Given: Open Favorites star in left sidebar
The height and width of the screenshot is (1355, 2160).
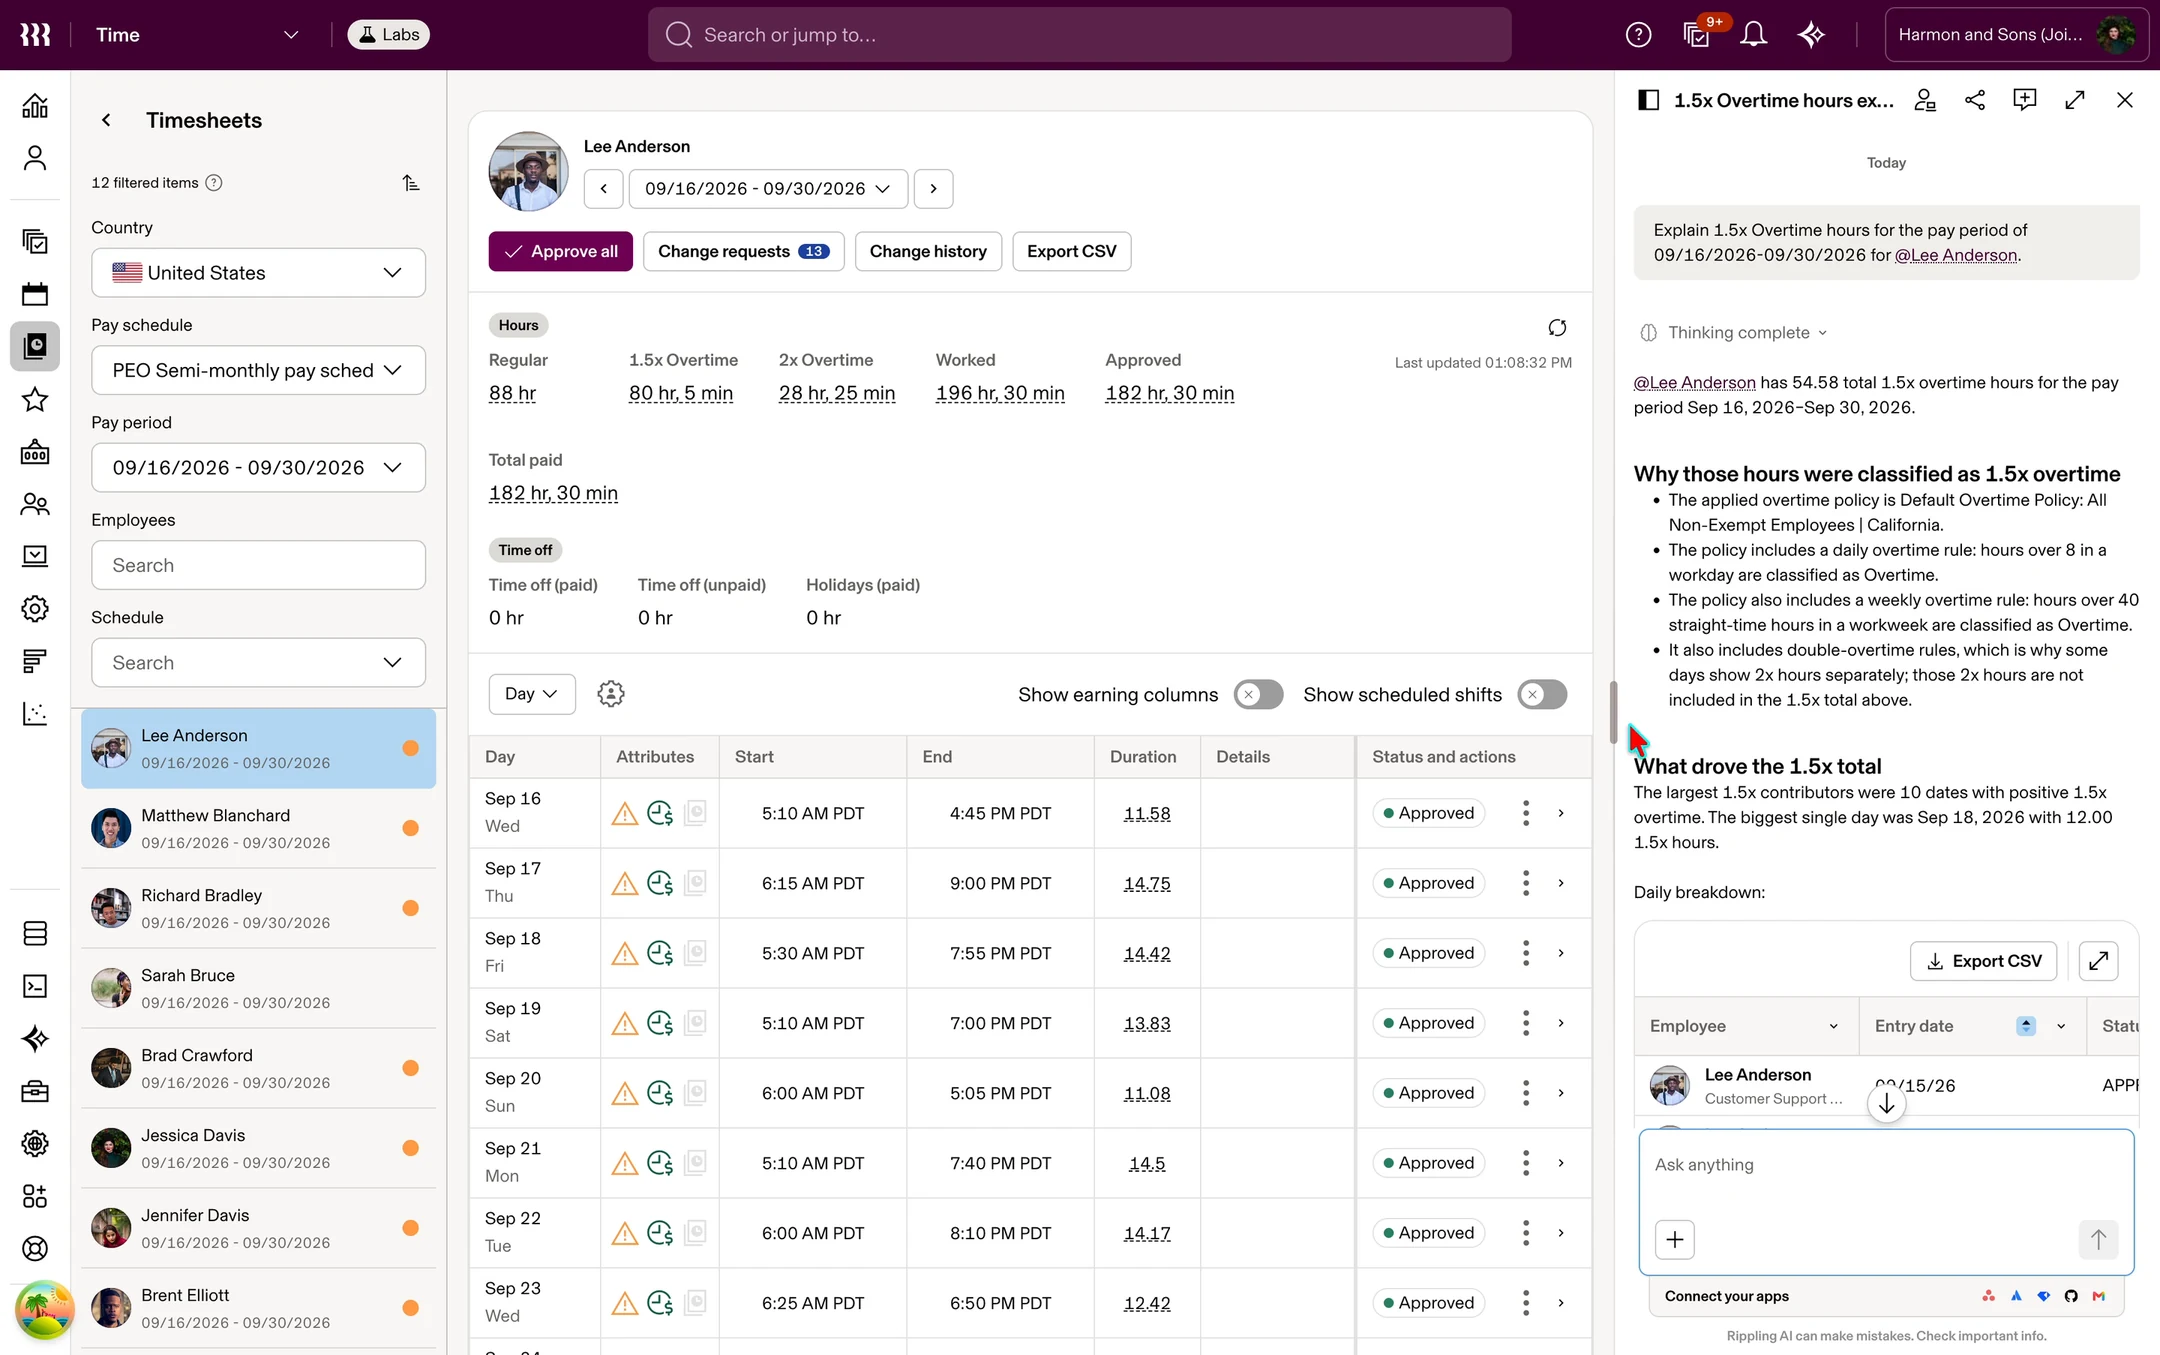Looking at the screenshot, I should tap(35, 400).
